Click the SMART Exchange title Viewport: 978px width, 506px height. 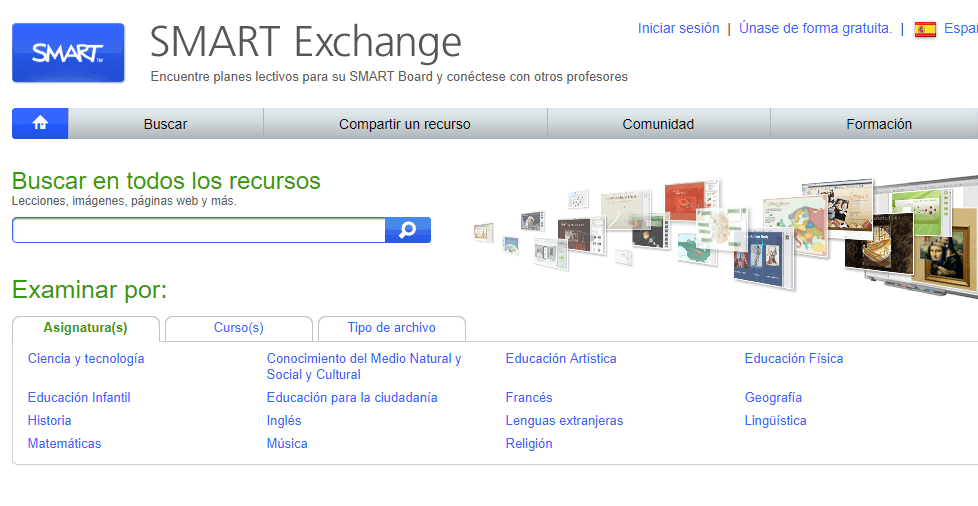pos(306,42)
